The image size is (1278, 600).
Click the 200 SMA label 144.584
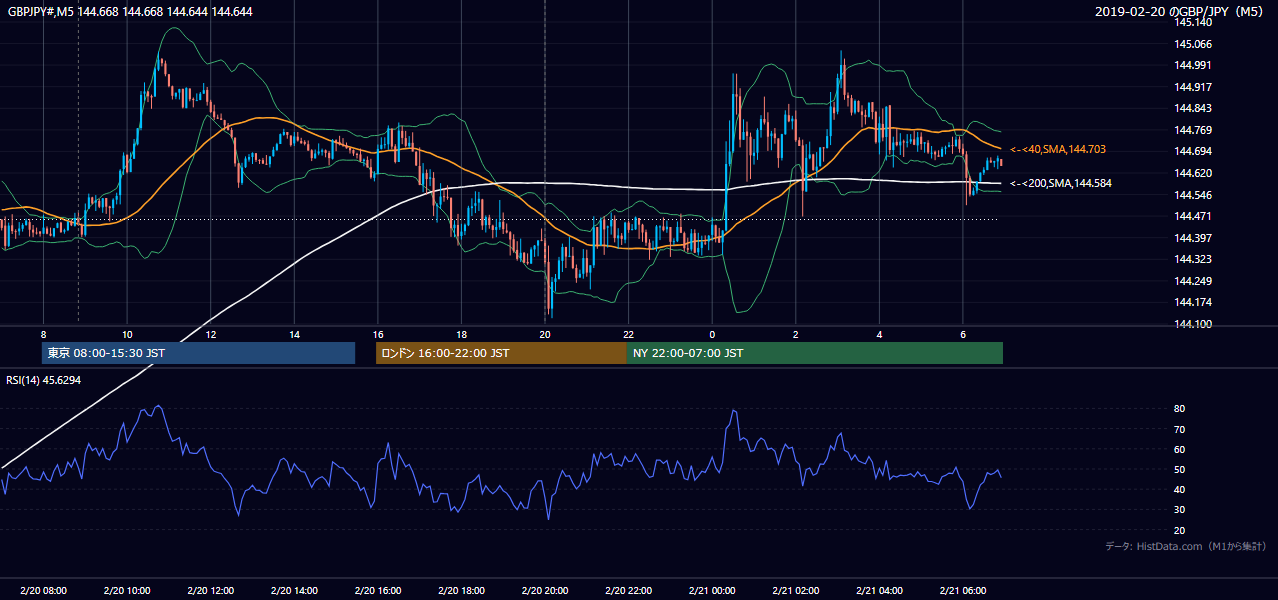click(x=1060, y=183)
